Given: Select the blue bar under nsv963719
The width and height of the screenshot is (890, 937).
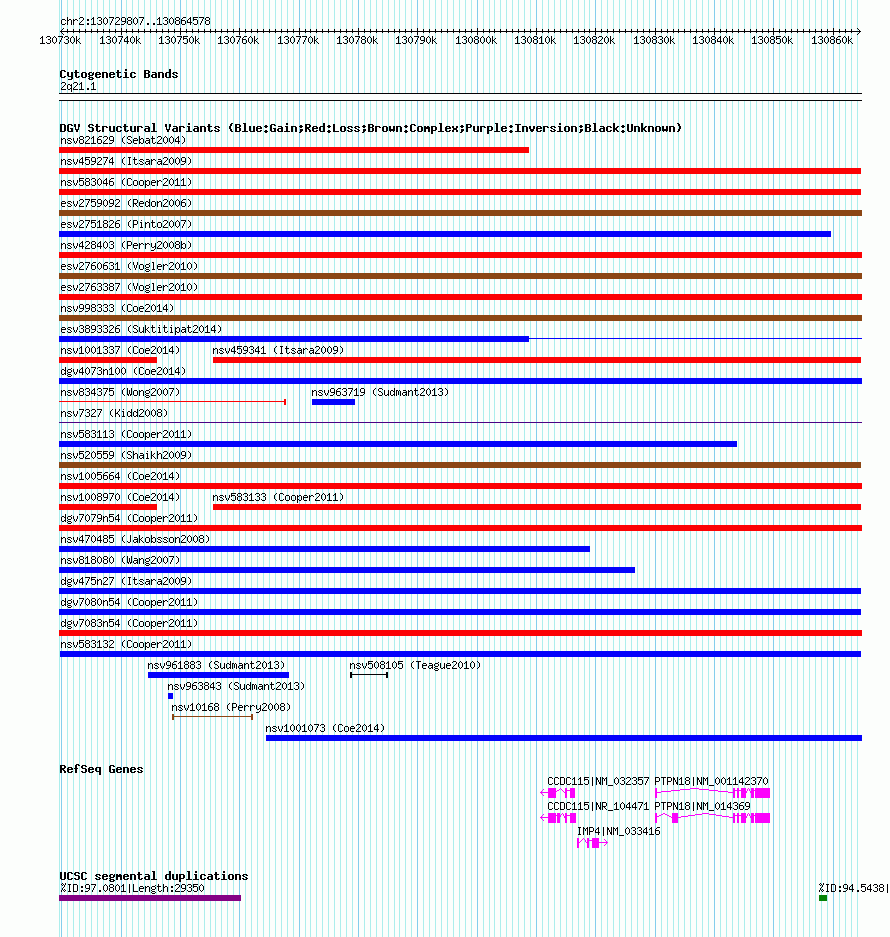Looking at the screenshot, I should tap(334, 402).
